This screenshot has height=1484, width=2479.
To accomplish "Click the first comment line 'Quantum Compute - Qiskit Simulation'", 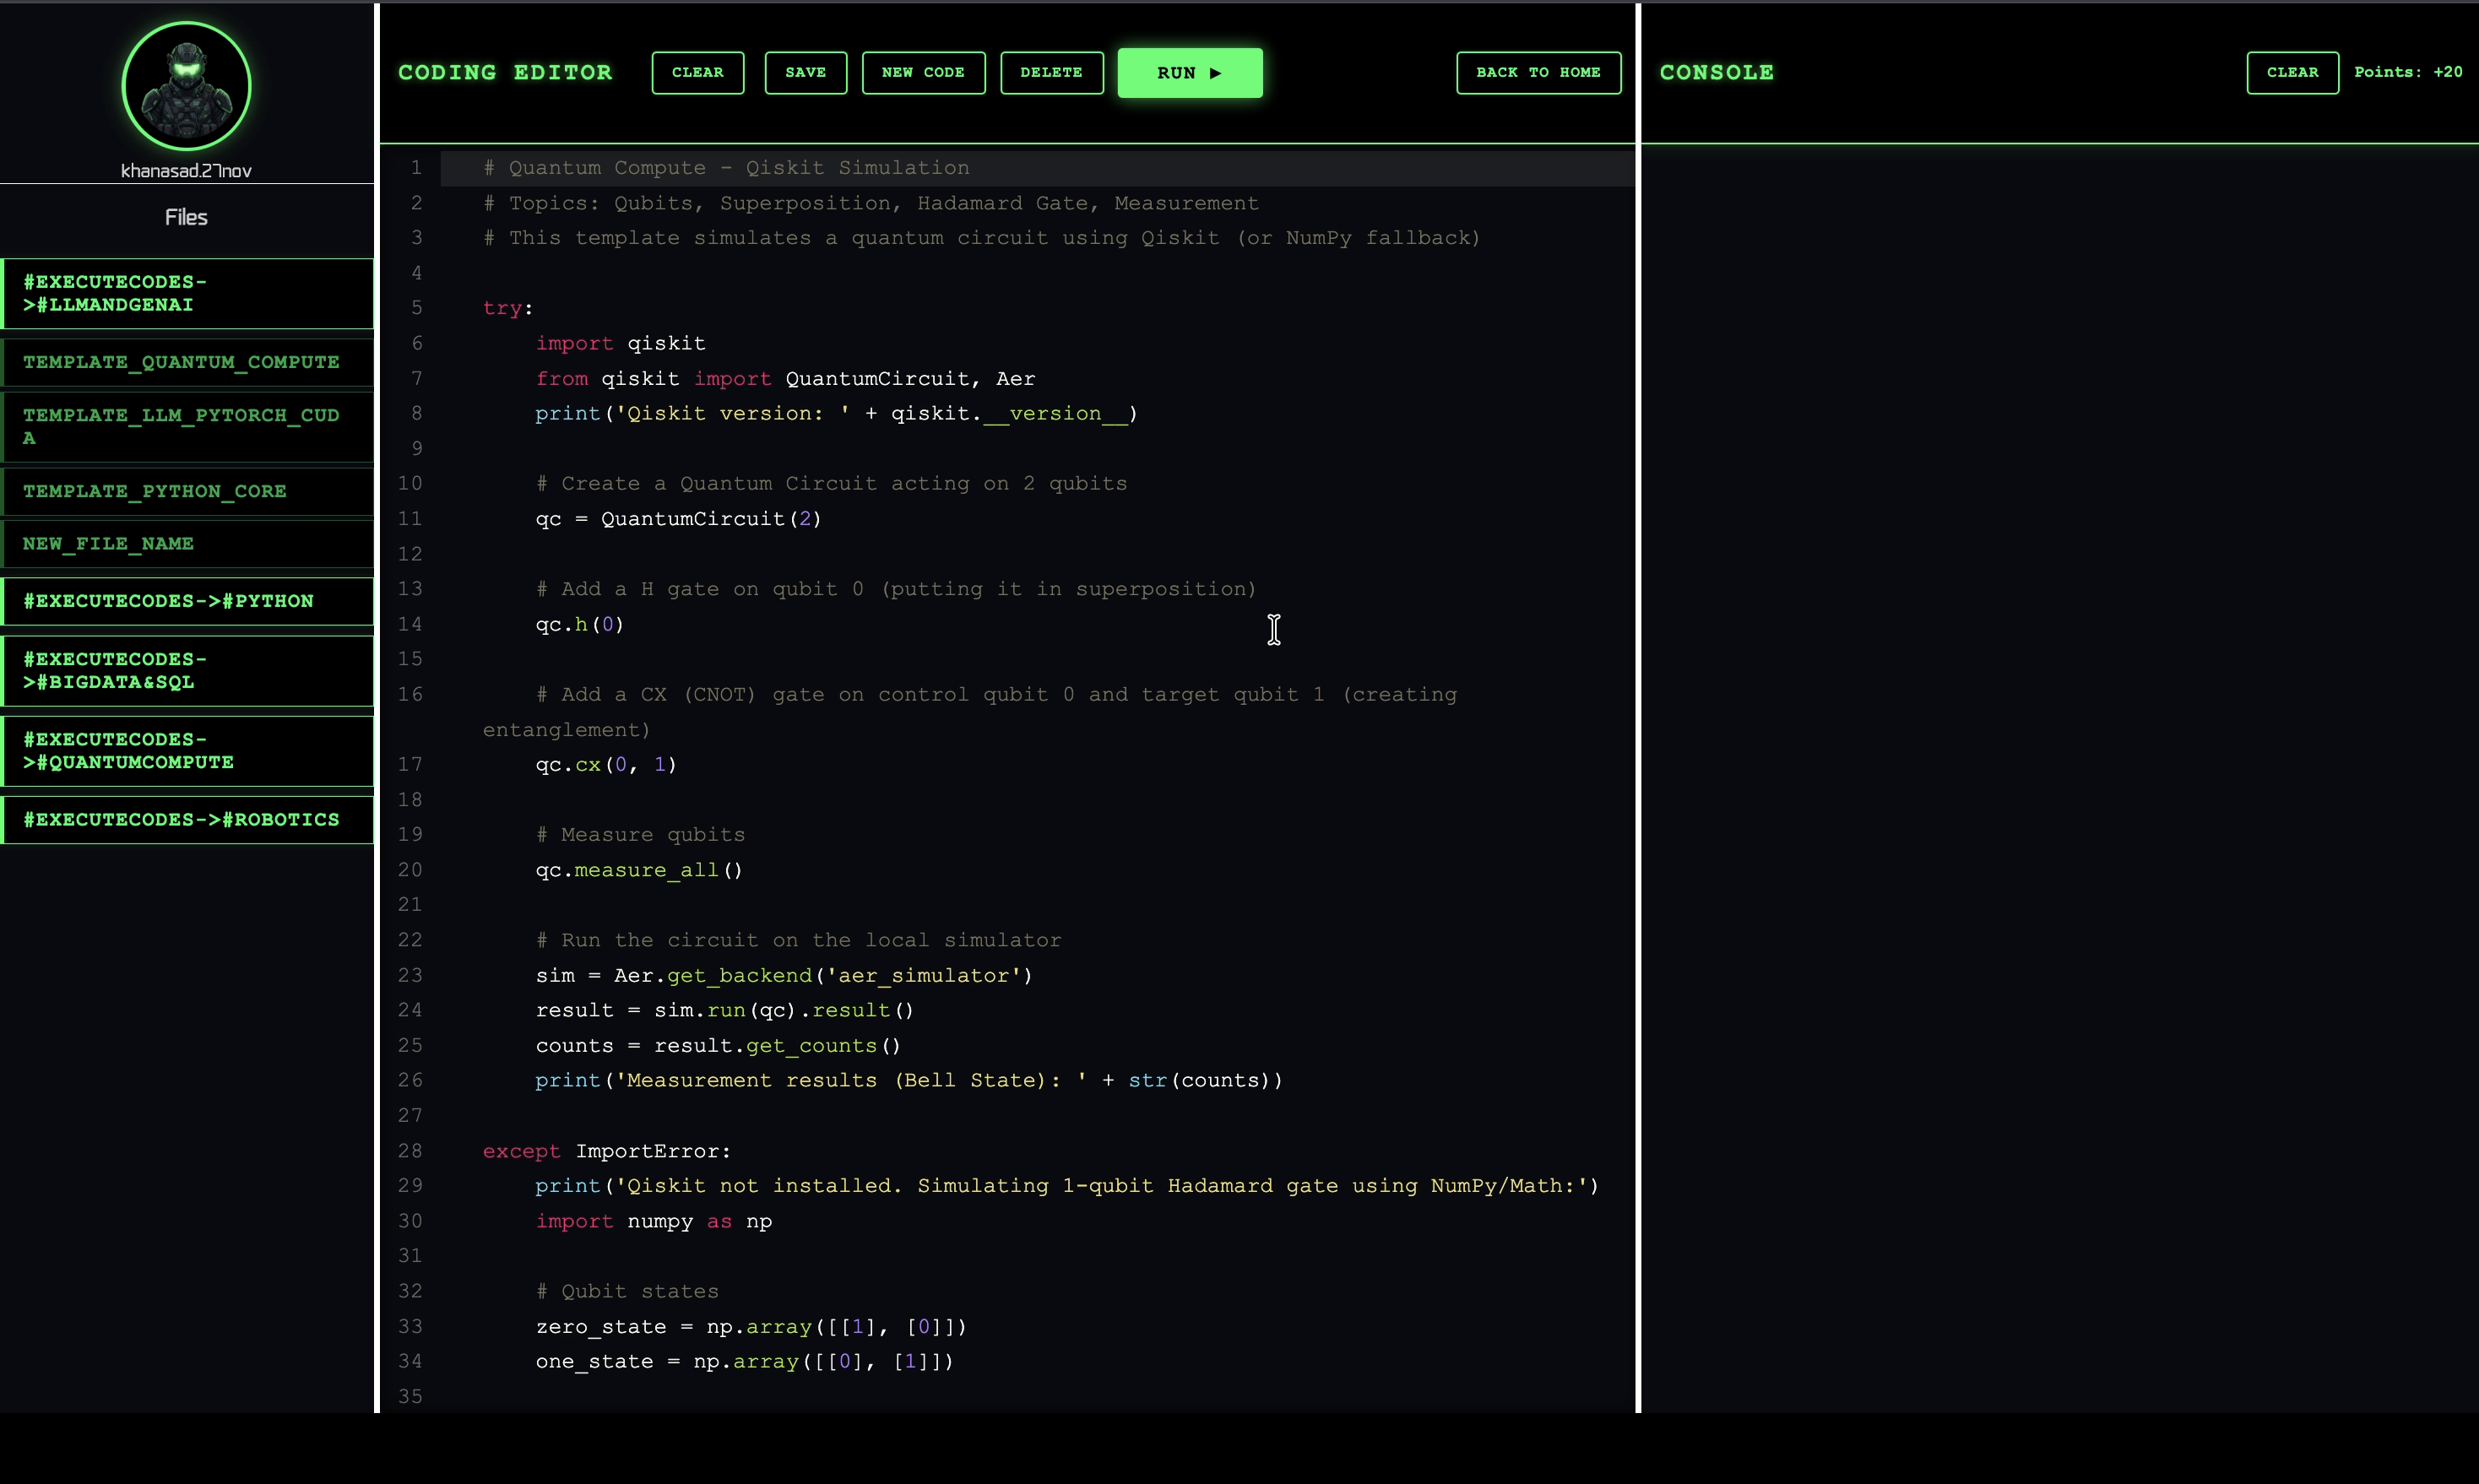I will 727,168.
